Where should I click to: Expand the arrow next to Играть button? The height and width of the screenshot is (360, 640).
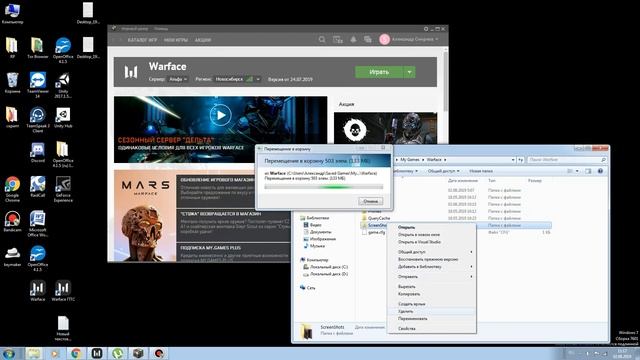[409, 72]
